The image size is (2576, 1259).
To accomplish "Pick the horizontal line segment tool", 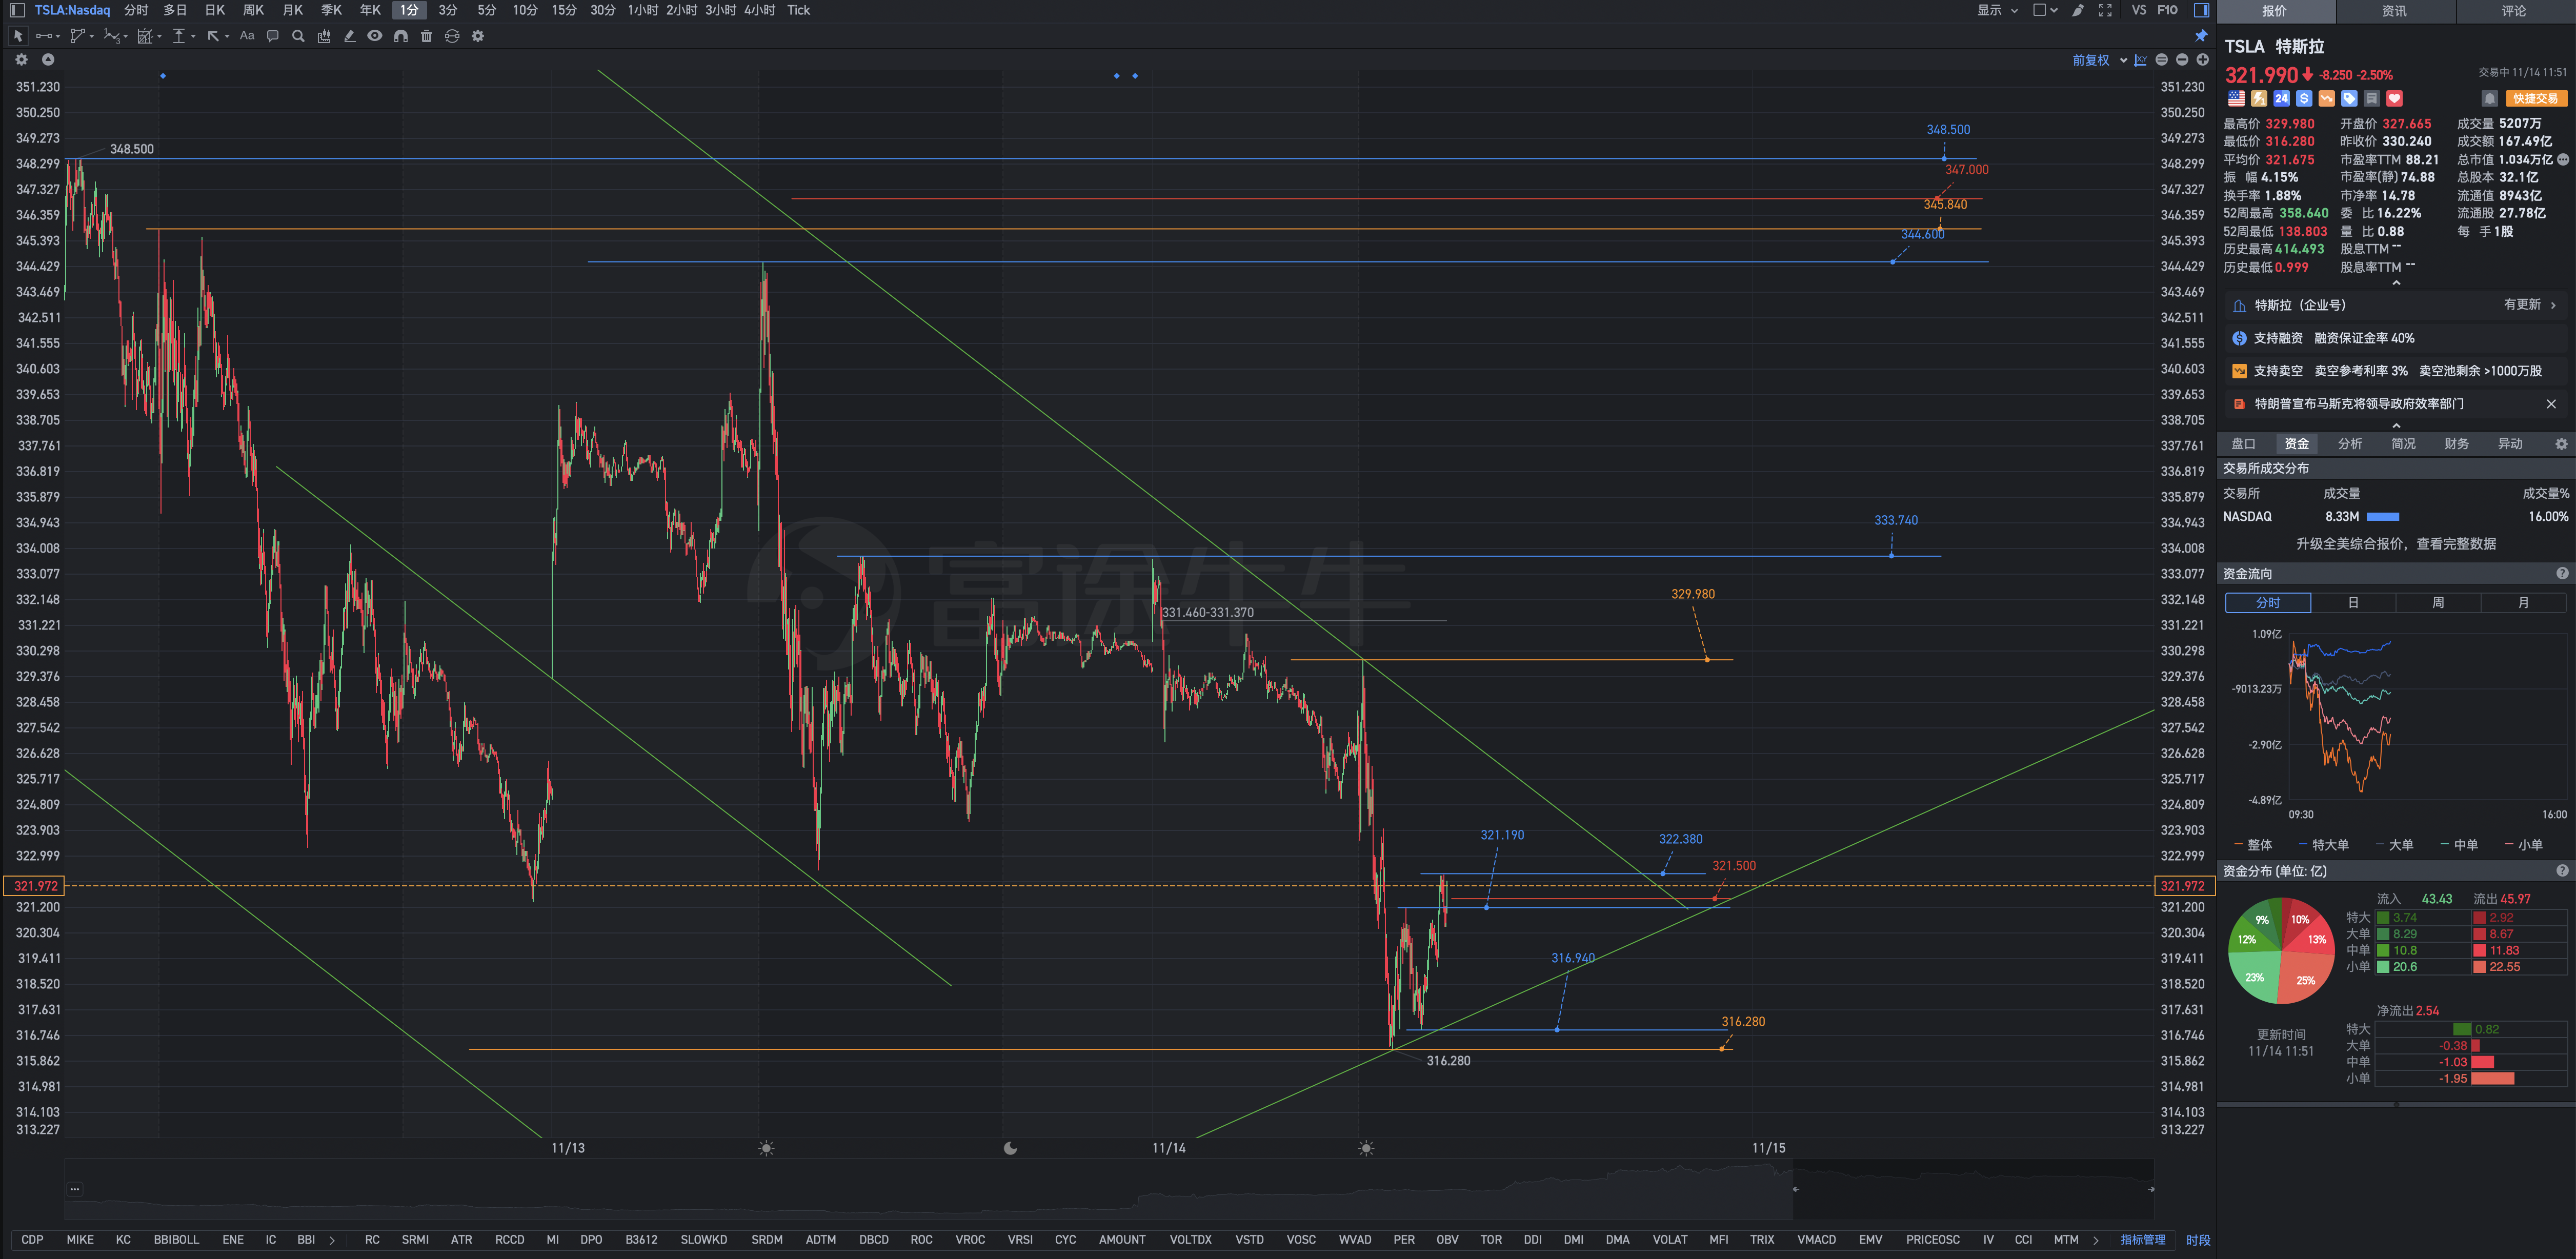I will [x=44, y=36].
